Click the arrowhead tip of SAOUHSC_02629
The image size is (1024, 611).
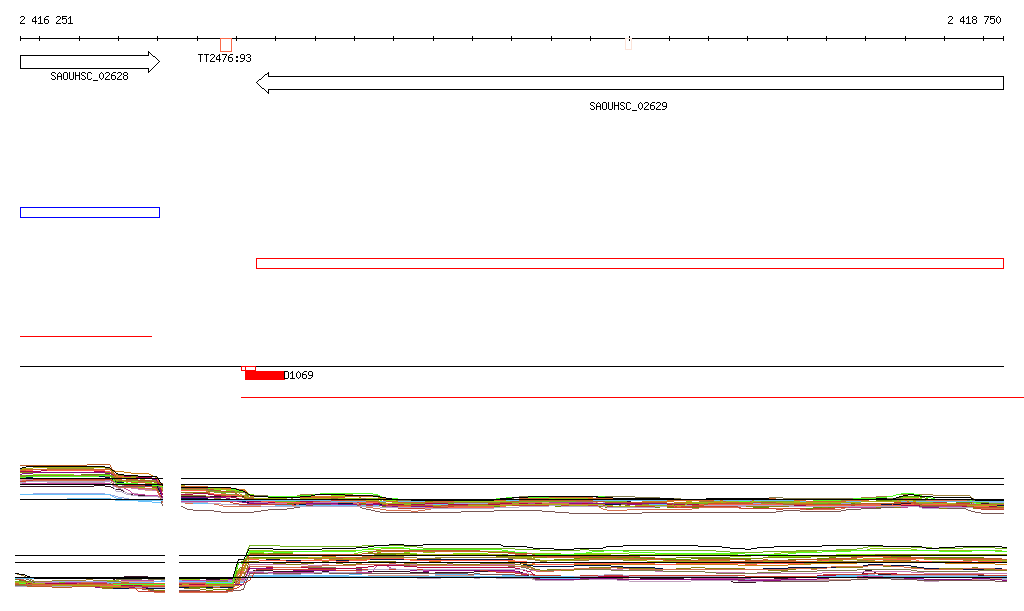click(x=260, y=83)
